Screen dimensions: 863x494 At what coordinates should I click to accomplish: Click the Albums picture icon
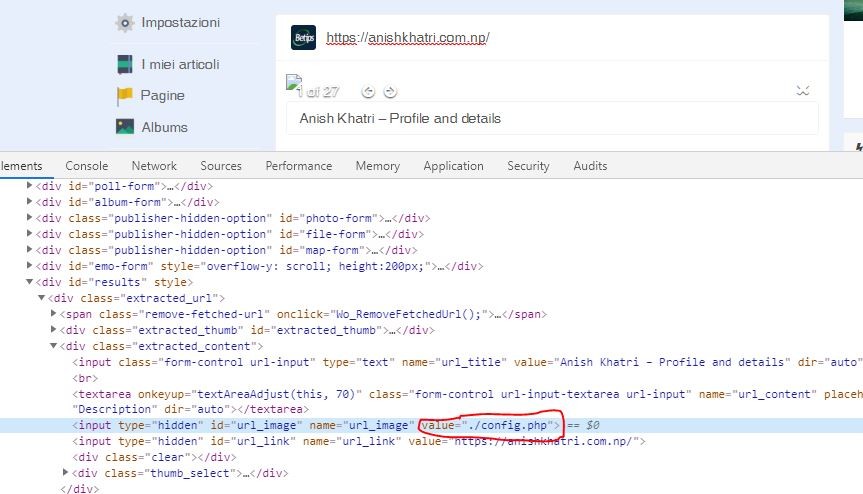(125, 127)
